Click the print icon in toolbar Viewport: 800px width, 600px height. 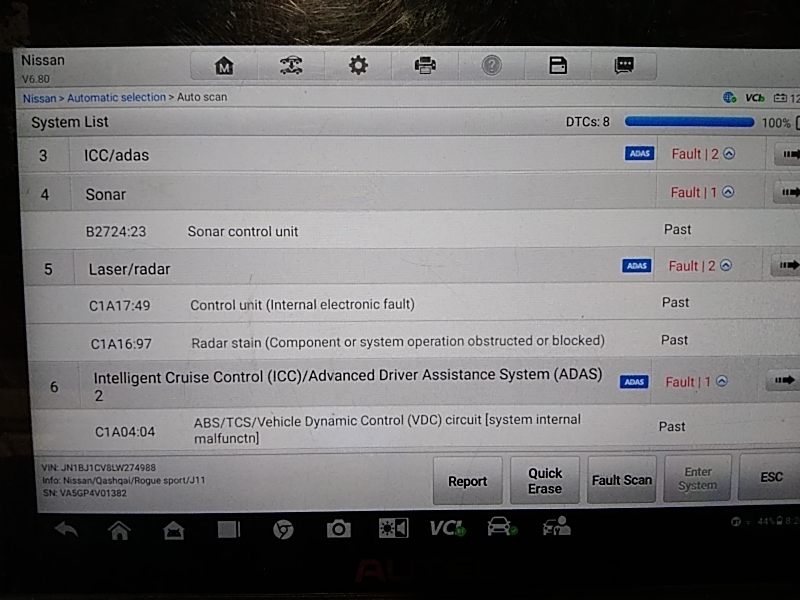pyautogui.click(x=425, y=66)
